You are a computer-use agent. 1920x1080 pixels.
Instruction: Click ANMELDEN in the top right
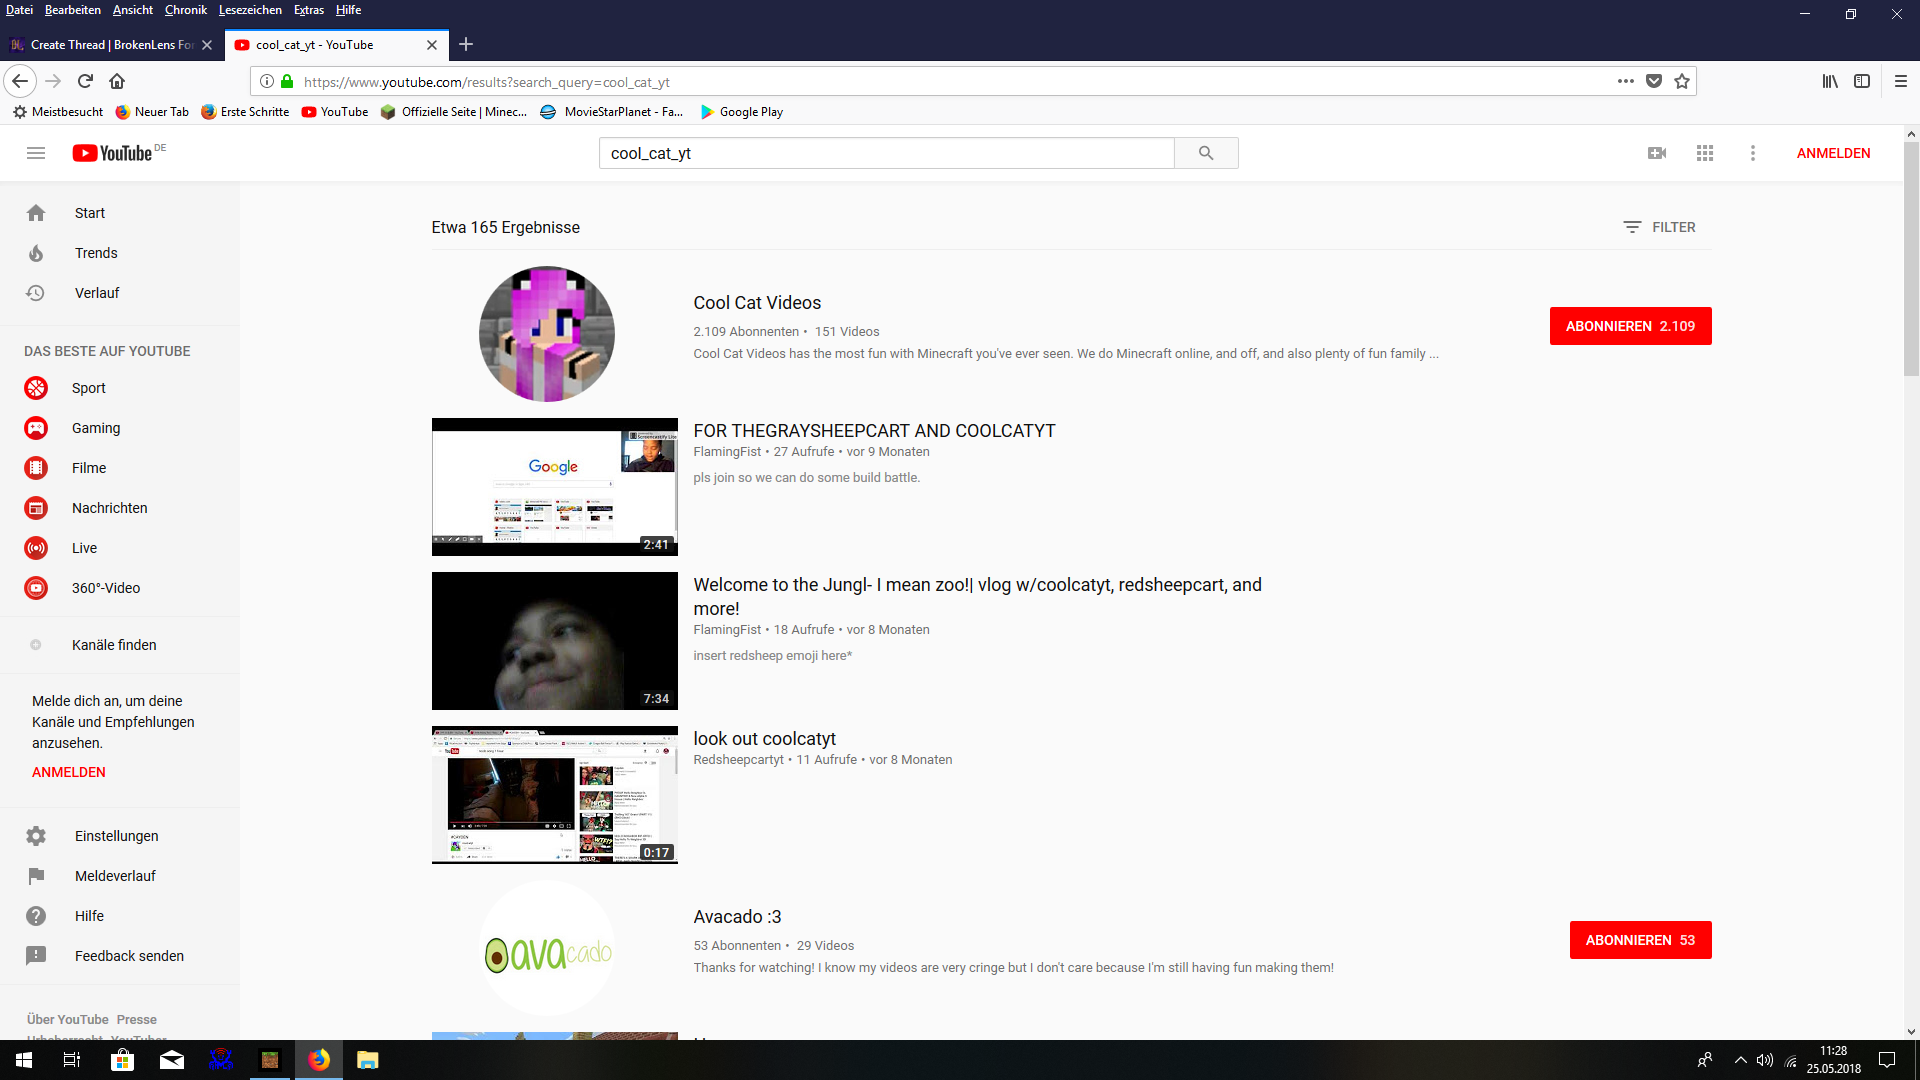1833,153
